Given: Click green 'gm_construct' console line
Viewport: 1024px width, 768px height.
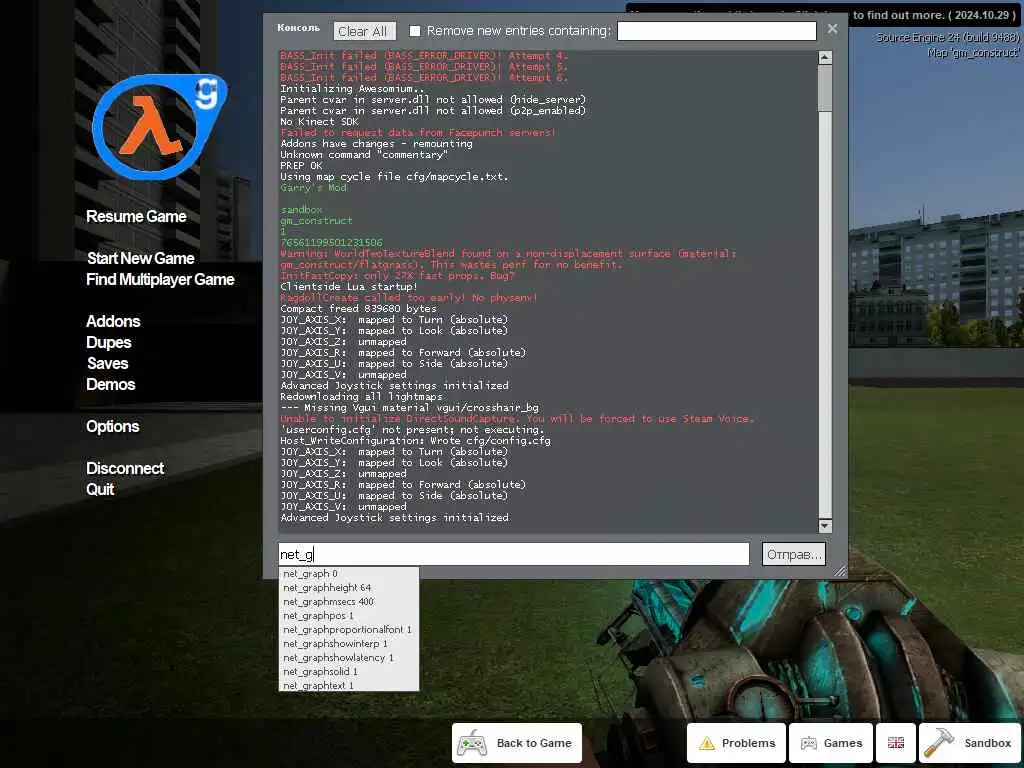Looking at the screenshot, I should click(316, 221).
